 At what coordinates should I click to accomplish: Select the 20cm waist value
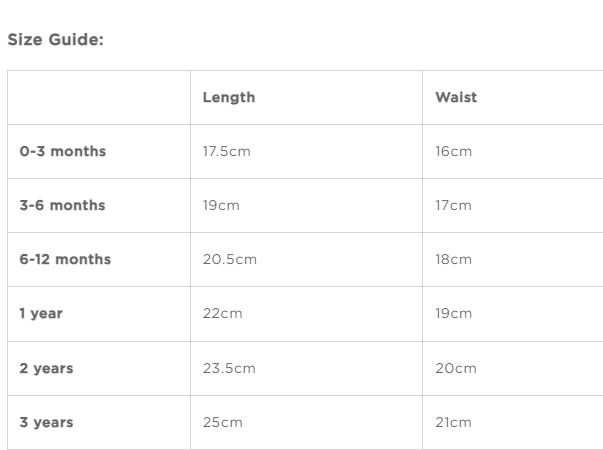(x=455, y=368)
